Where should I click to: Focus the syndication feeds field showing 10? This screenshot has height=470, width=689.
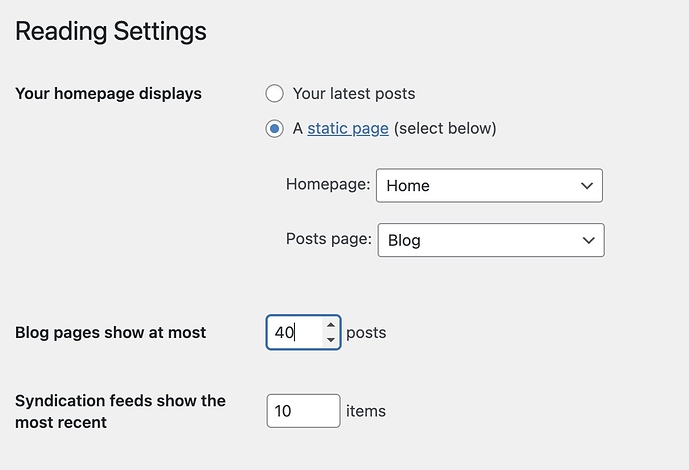[302, 411]
